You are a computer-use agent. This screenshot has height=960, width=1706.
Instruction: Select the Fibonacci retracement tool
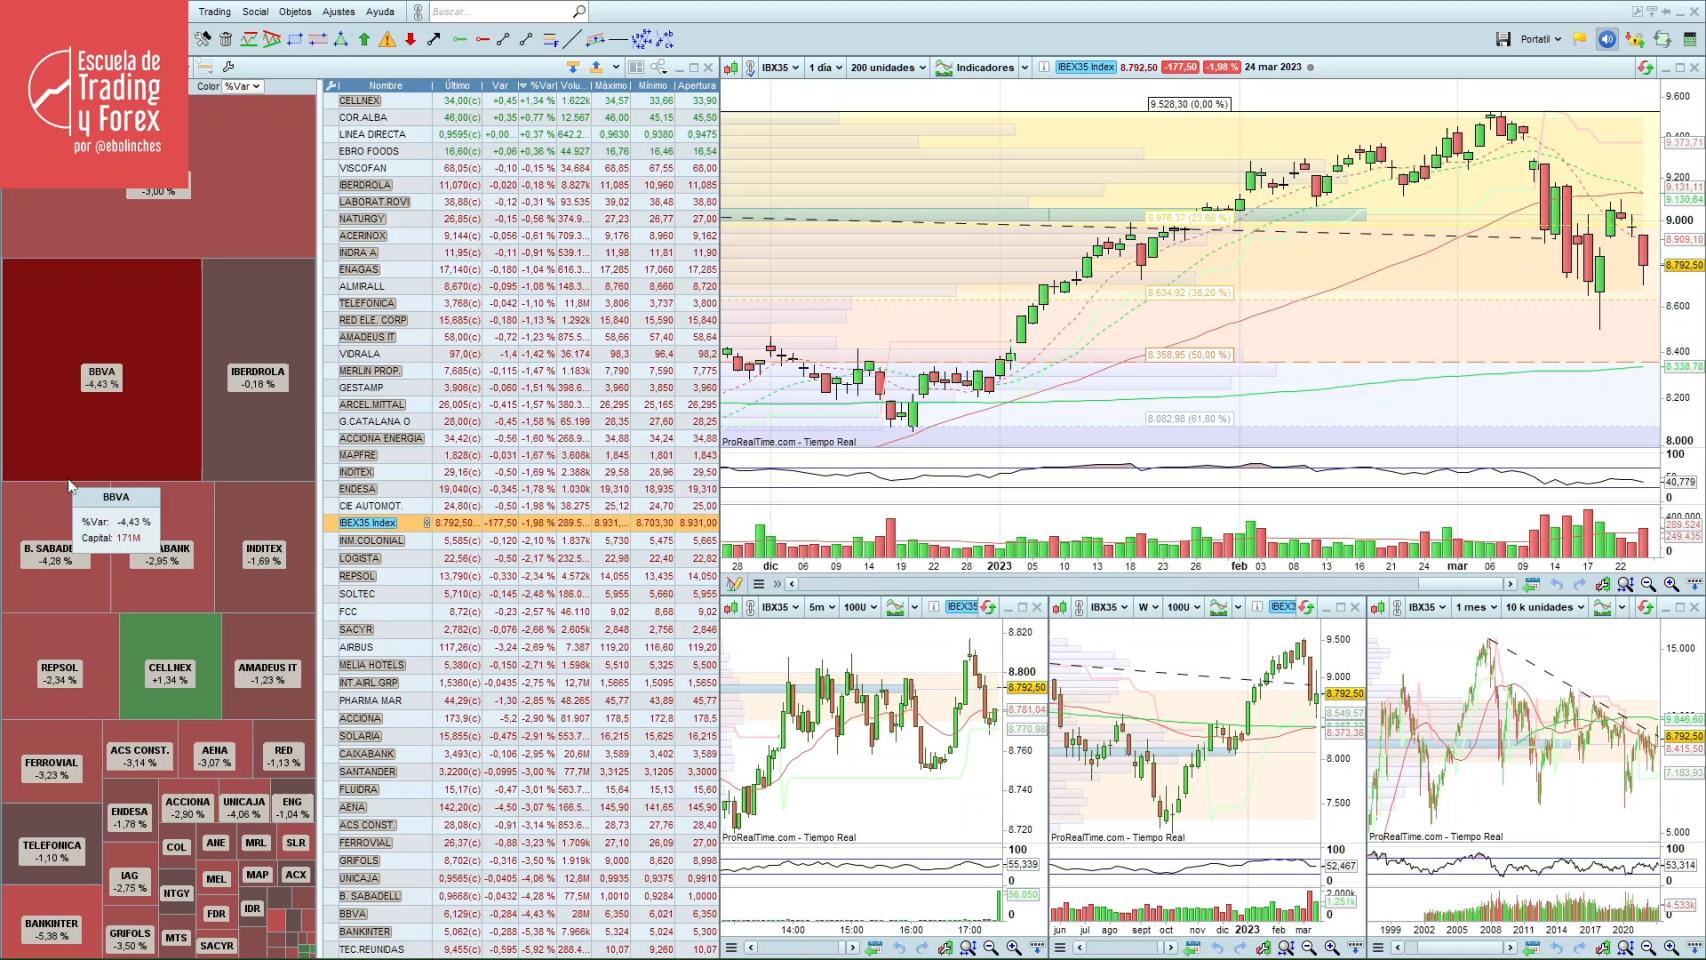(550, 39)
